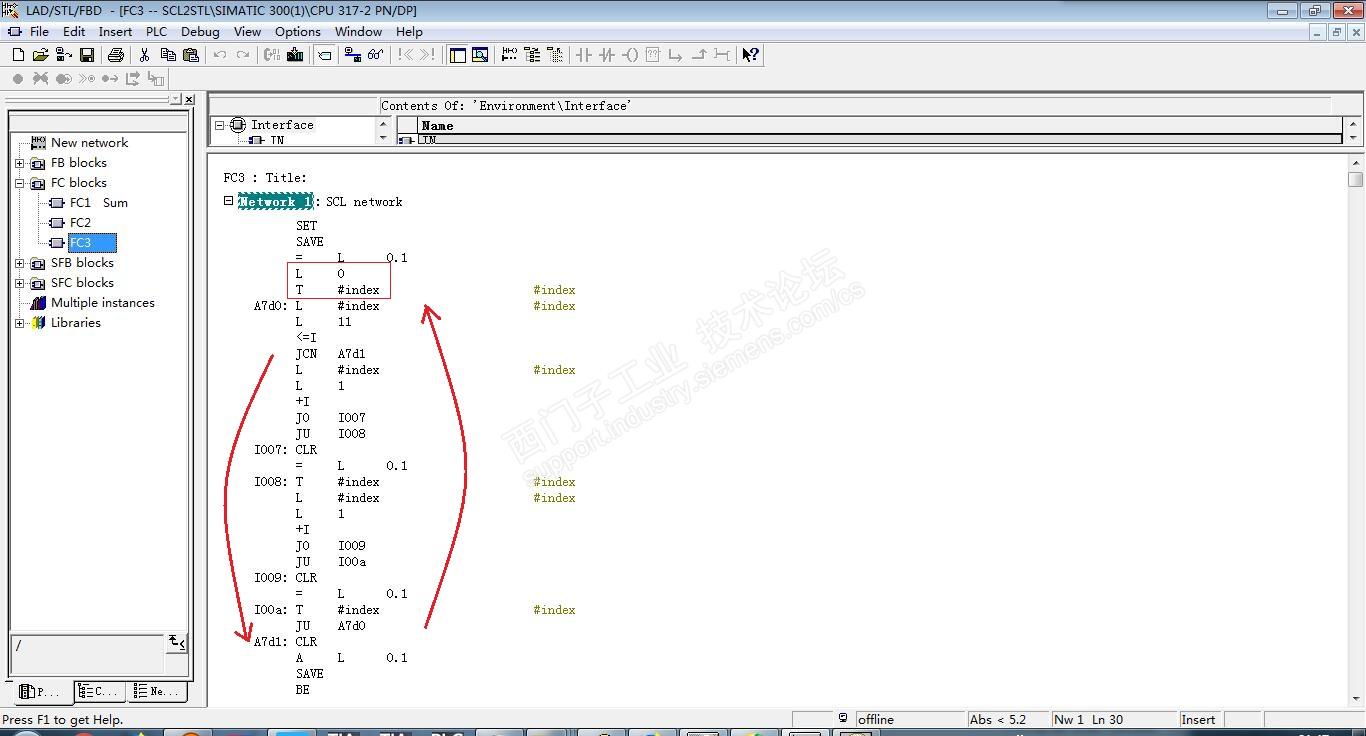Click the search button beside the overview field
This screenshot has width=1366, height=736.
[177, 643]
